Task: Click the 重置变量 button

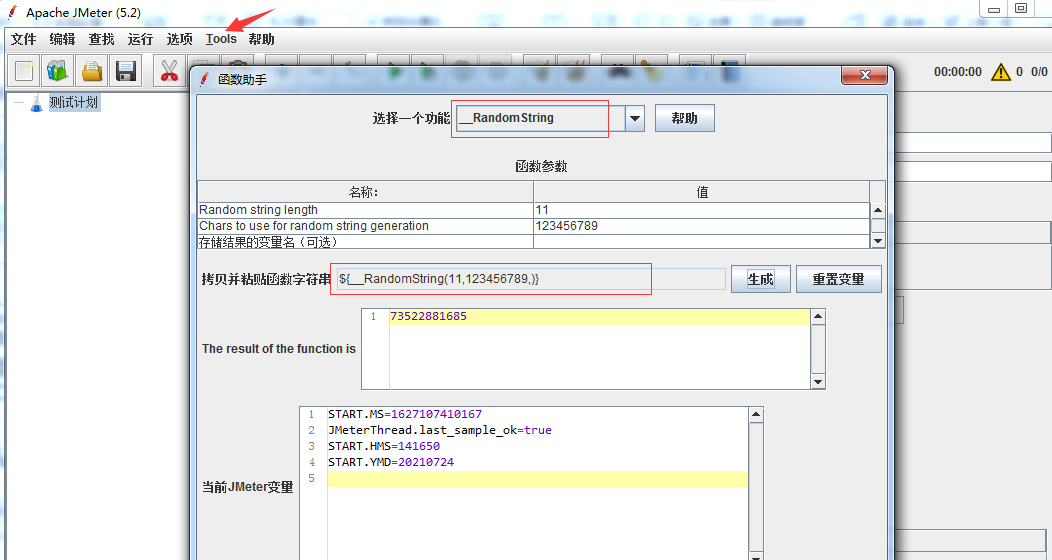Action: [839, 279]
